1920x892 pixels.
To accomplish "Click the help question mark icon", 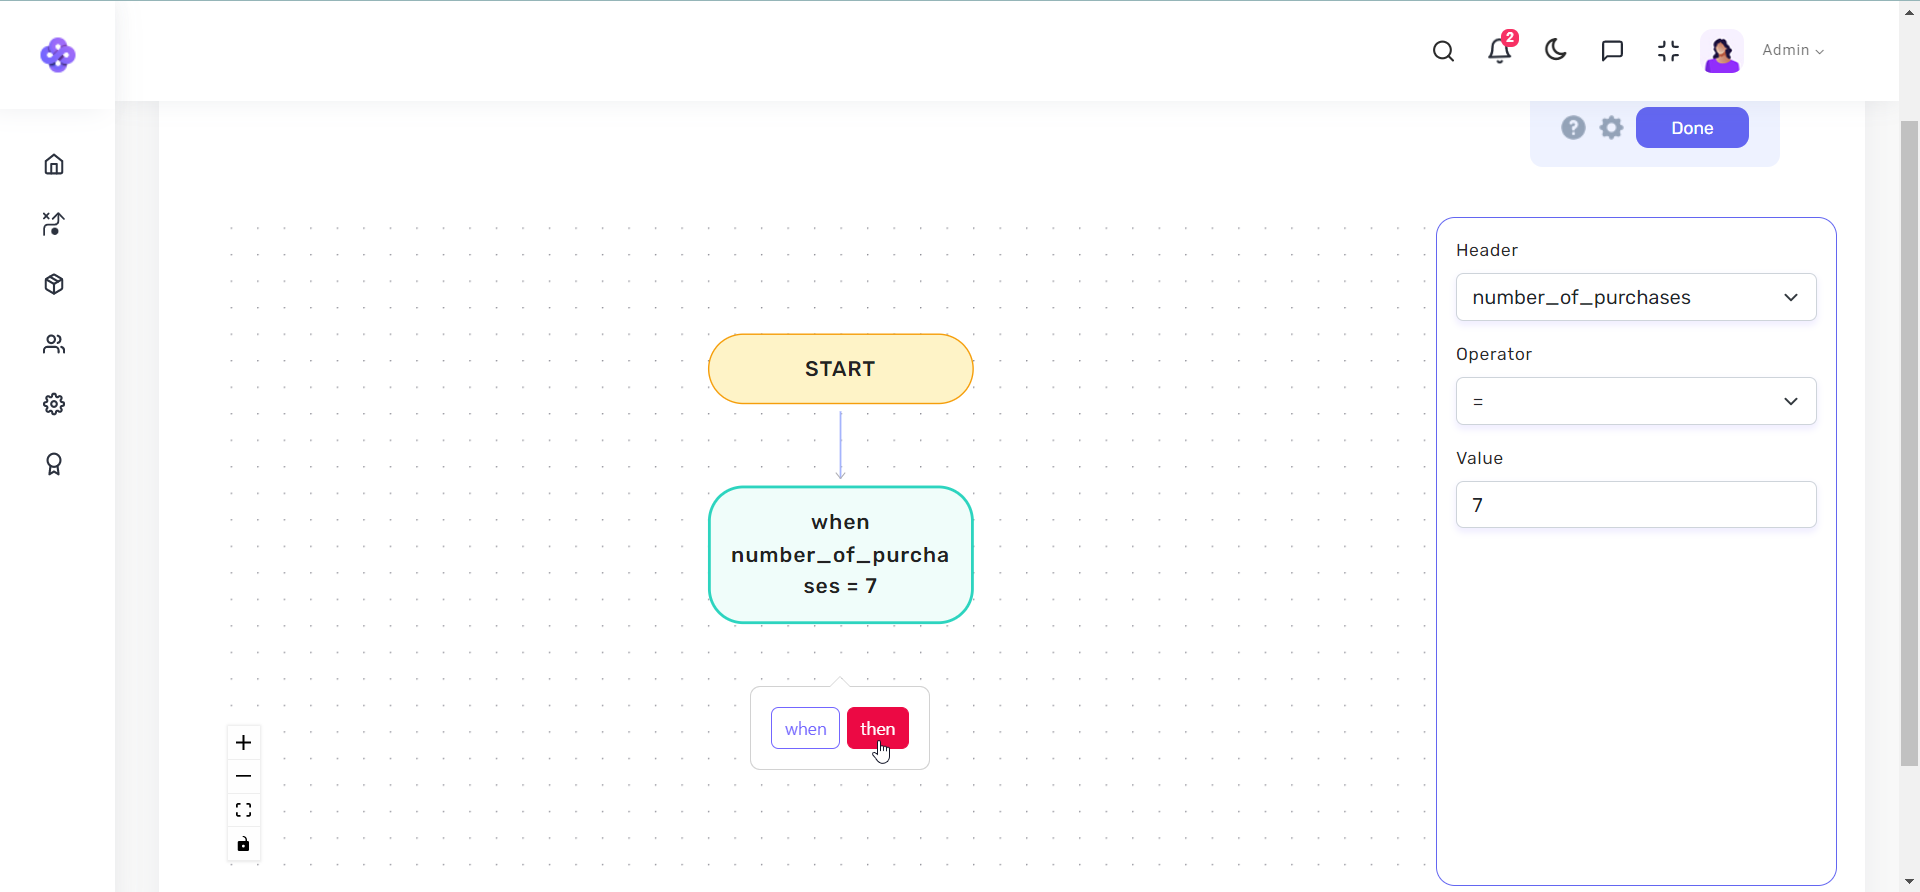I will point(1573,128).
